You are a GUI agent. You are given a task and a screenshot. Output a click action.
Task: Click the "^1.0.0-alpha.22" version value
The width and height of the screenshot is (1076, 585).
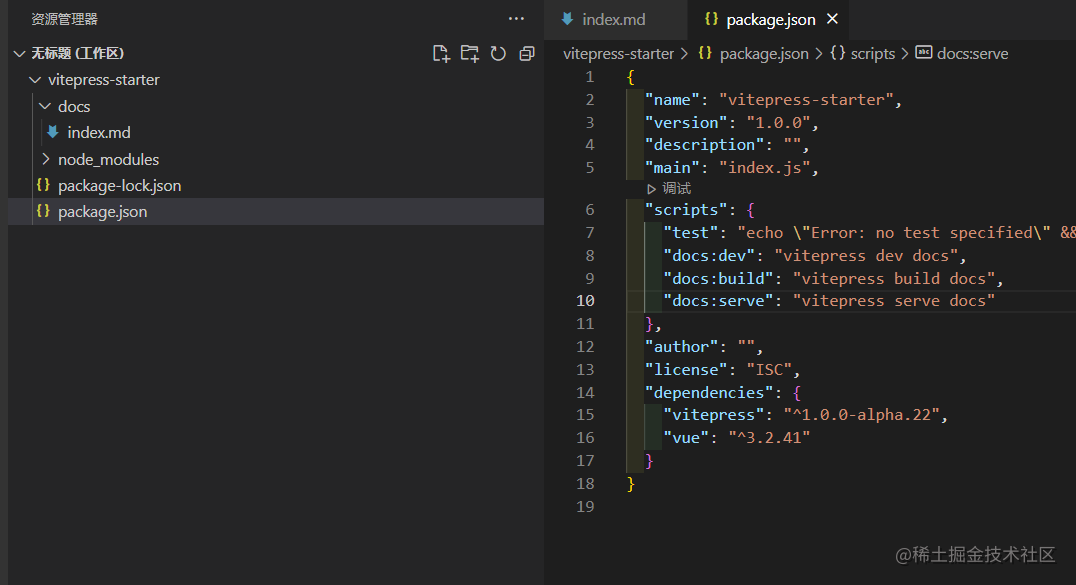862,415
